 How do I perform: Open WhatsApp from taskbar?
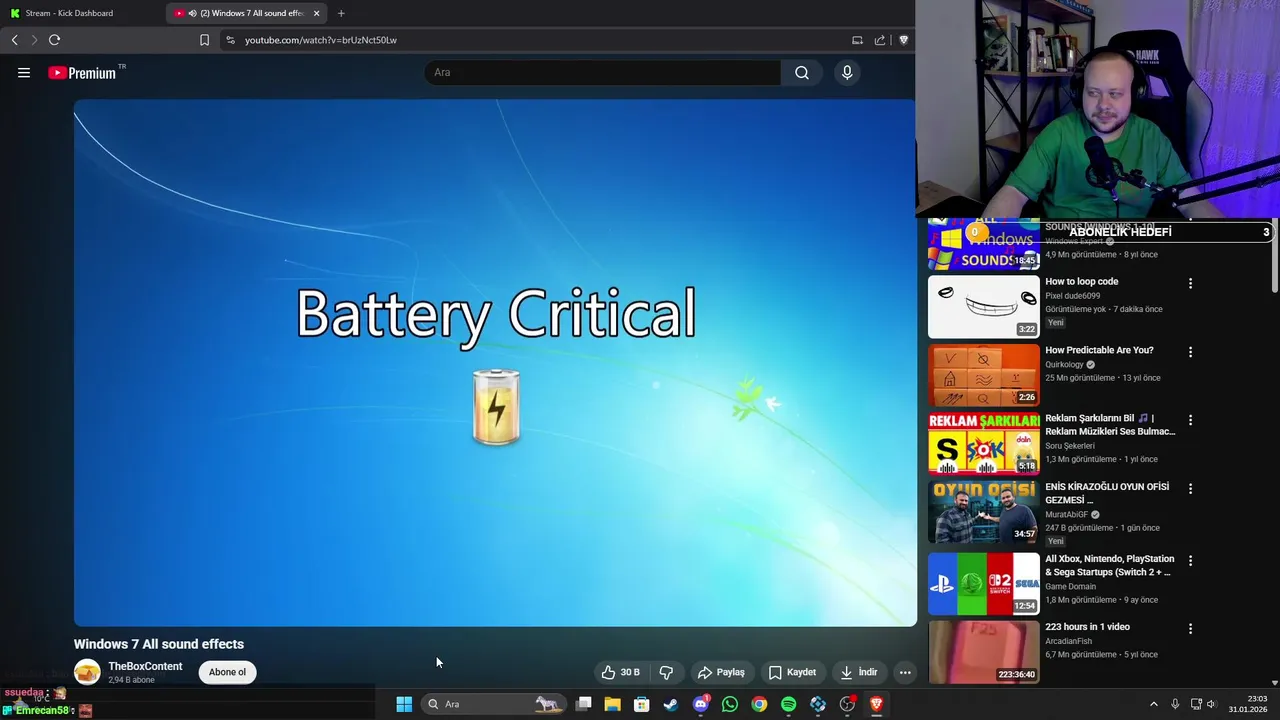(x=730, y=704)
